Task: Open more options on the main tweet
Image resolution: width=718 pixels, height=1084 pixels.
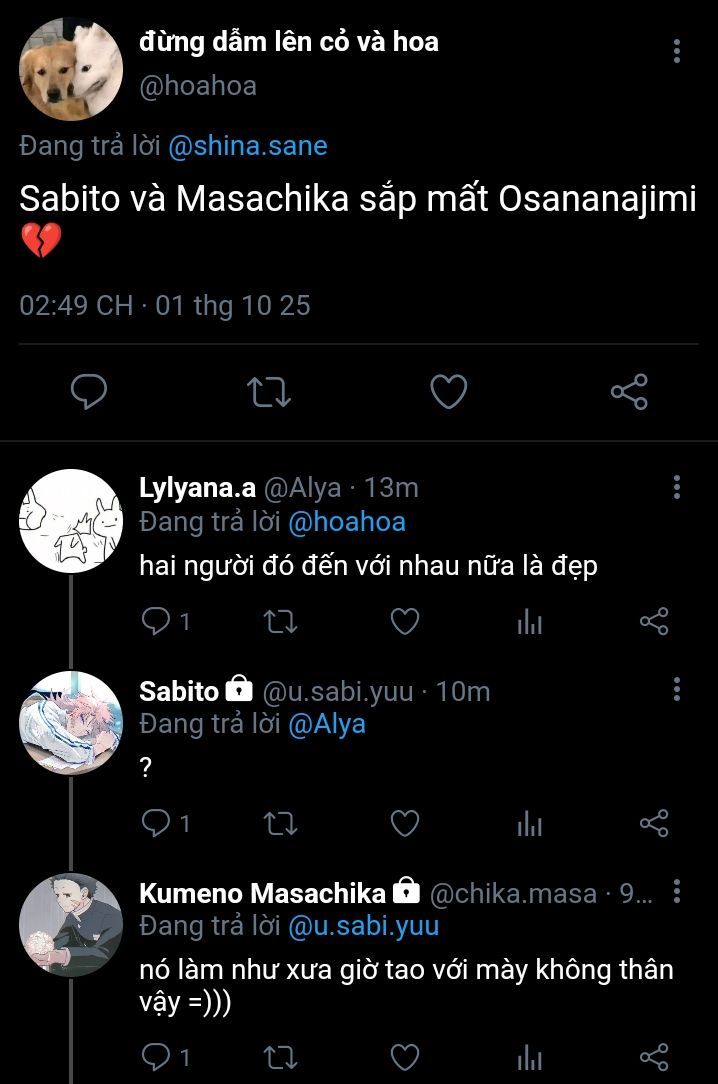Action: pos(677,51)
